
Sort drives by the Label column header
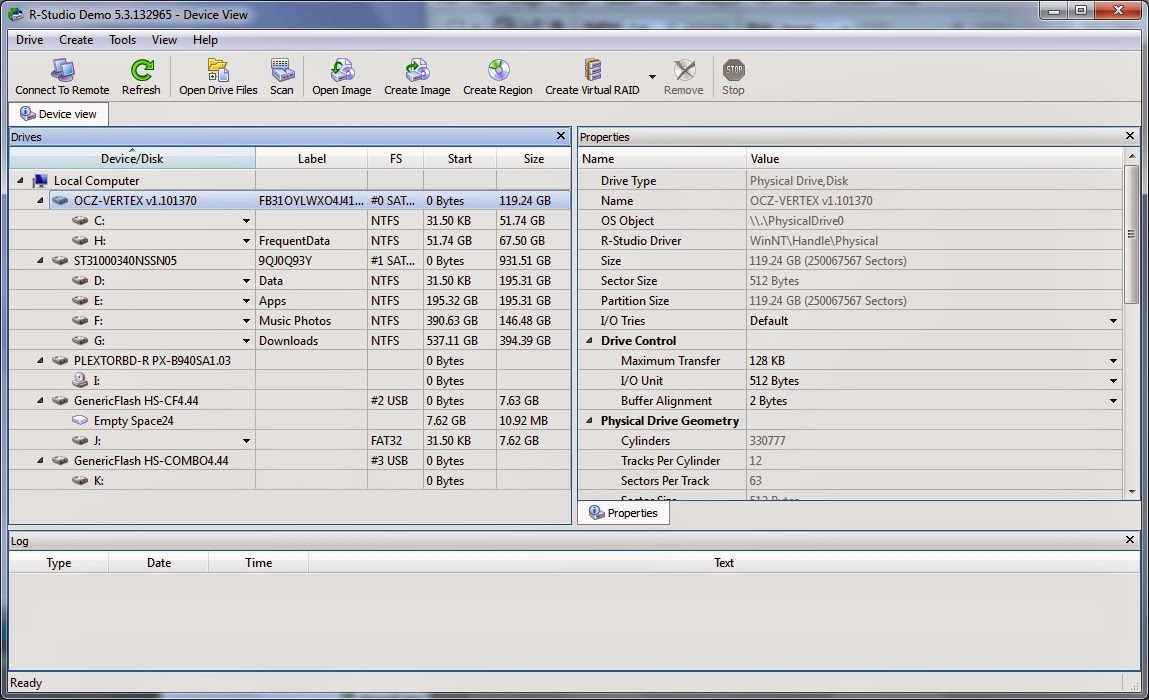click(311, 158)
